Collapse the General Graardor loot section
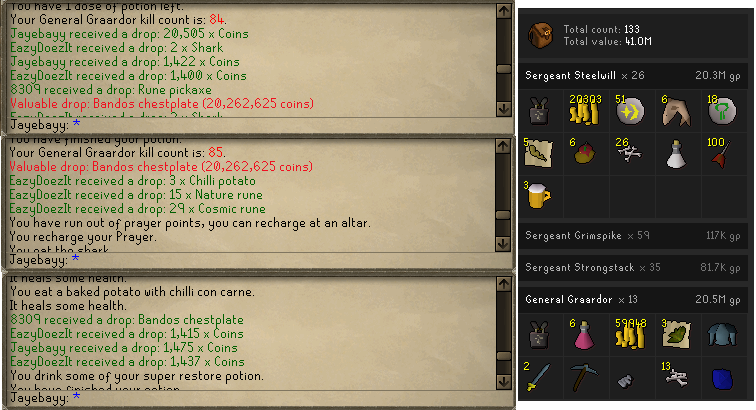 click(x=633, y=299)
